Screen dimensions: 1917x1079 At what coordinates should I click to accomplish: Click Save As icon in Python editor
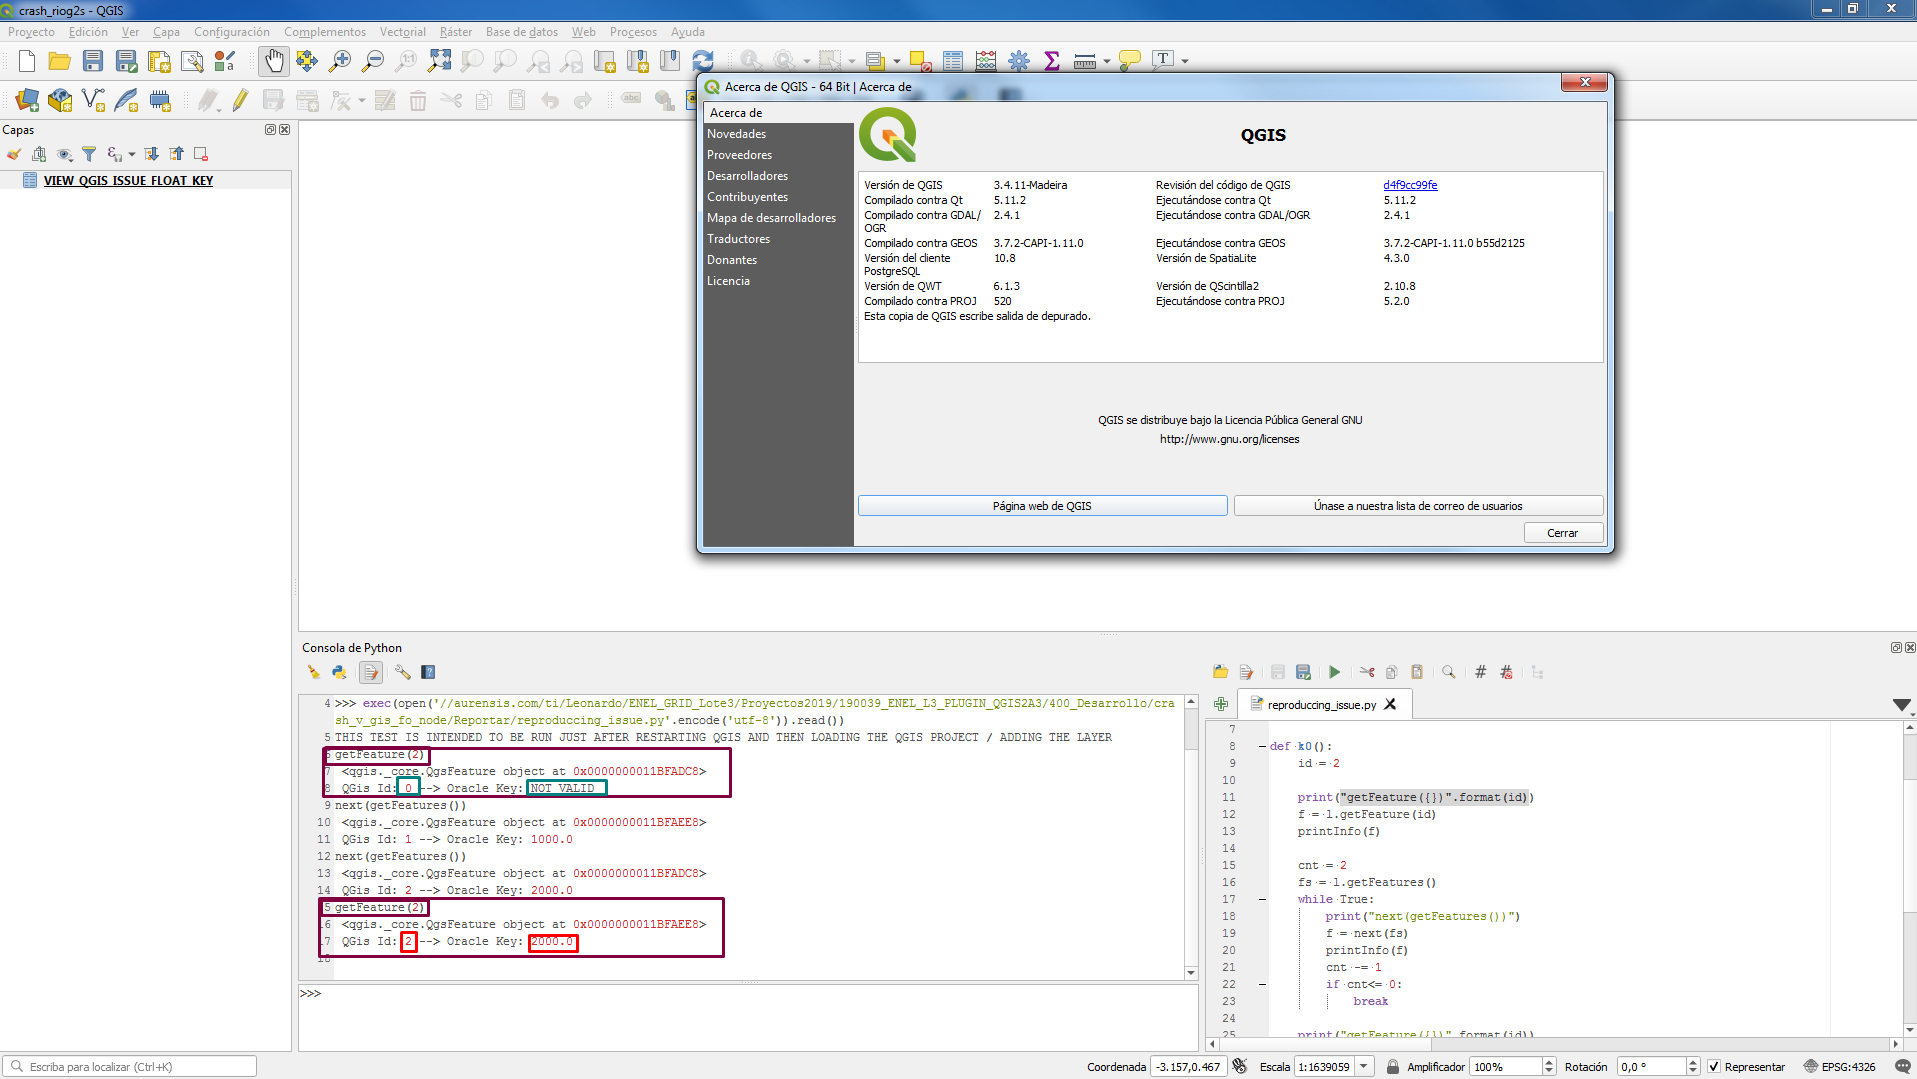pos(1303,672)
